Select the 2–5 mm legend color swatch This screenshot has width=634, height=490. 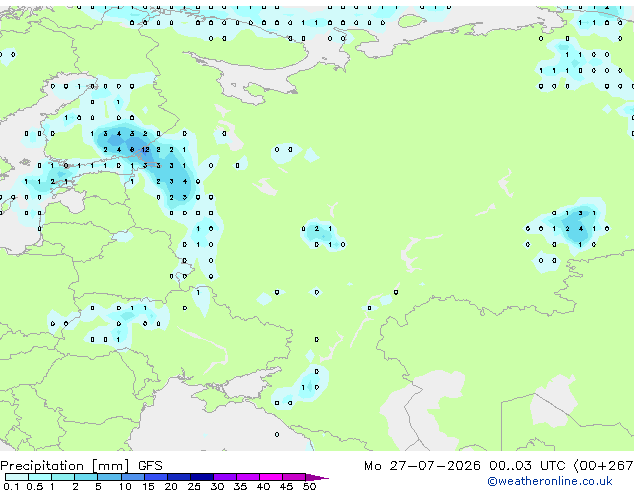(86, 477)
